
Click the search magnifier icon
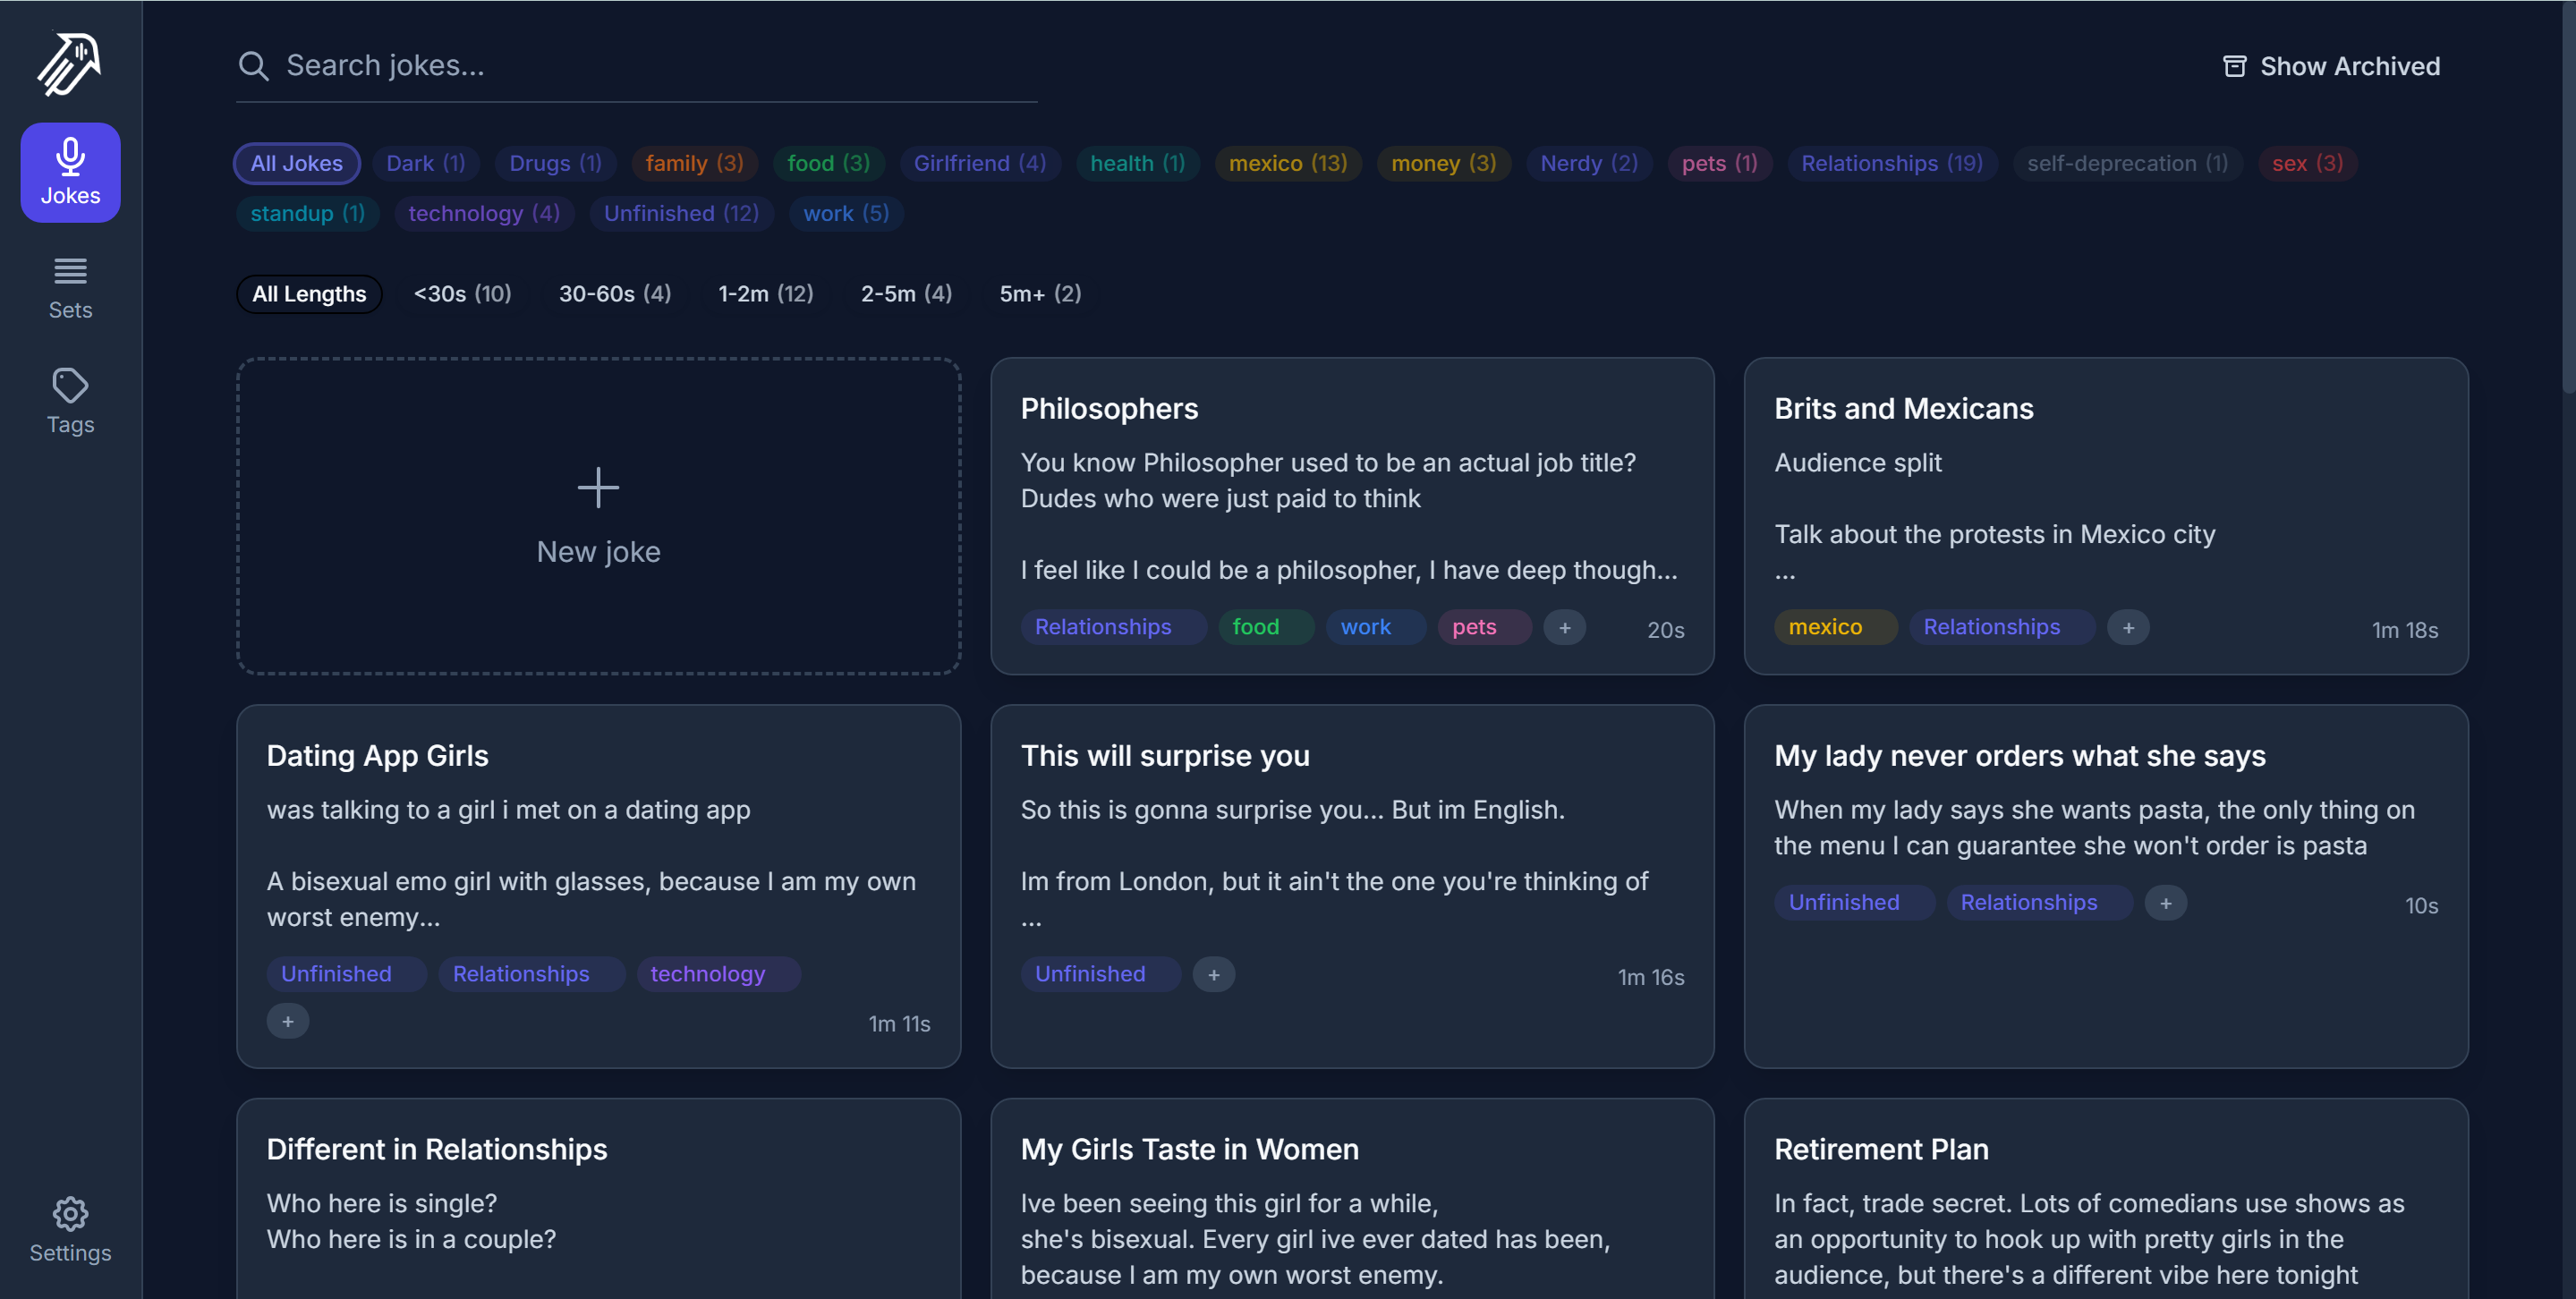[x=254, y=66]
